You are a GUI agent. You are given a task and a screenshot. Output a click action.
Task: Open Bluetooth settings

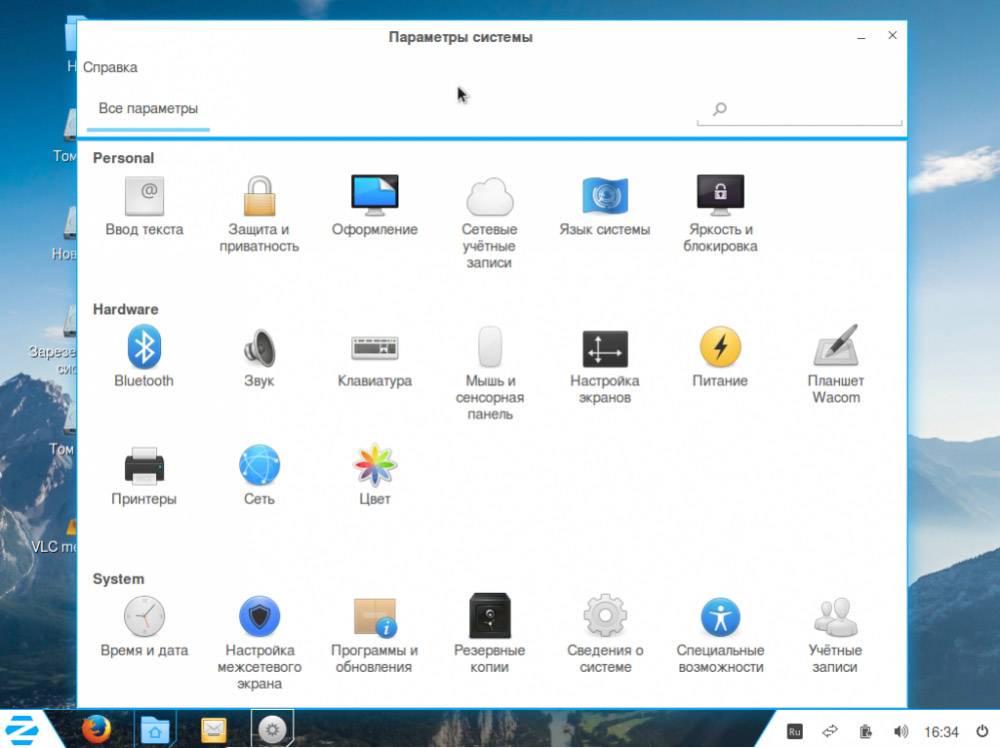(x=144, y=350)
